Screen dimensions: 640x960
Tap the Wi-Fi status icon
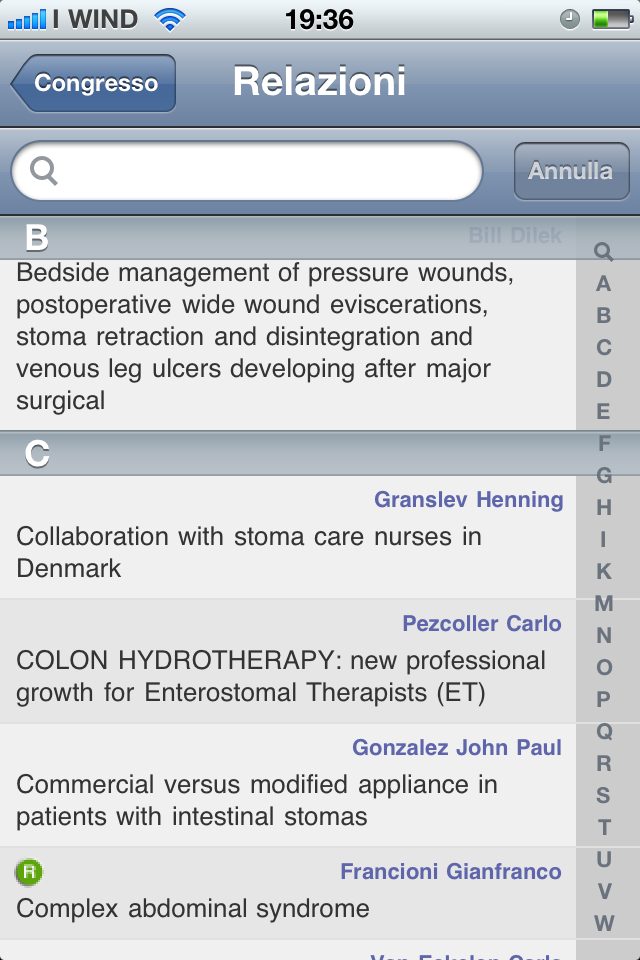pyautogui.click(x=170, y=18)
